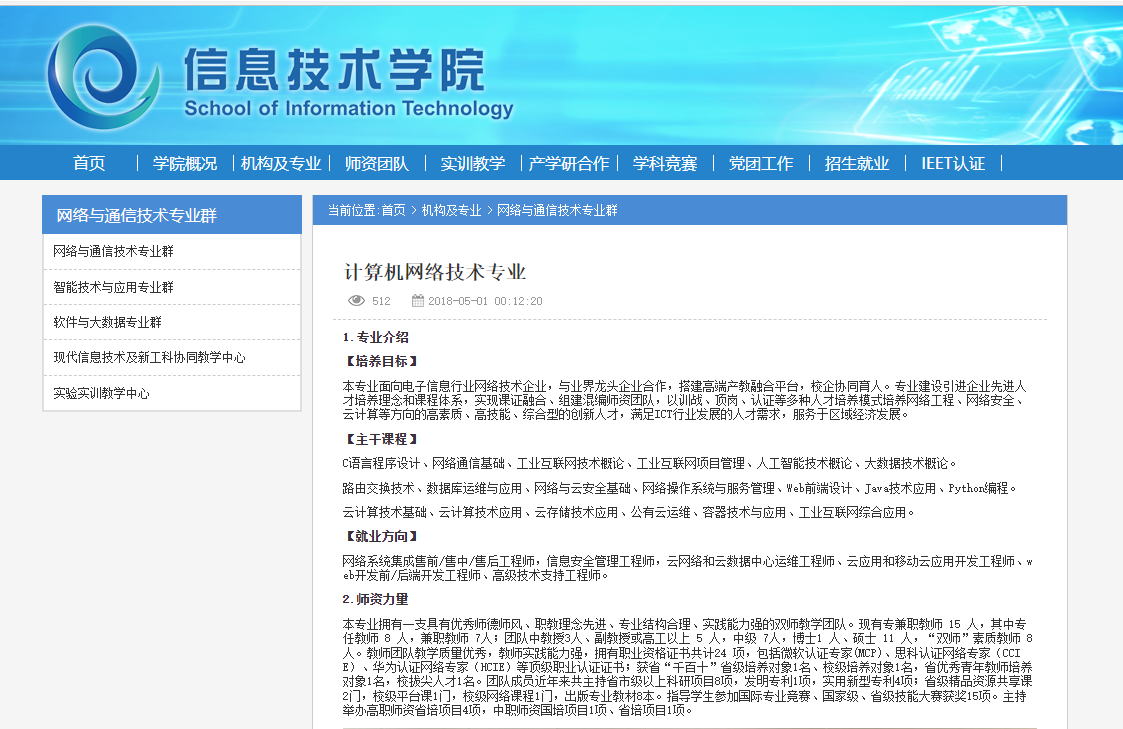Open the IEET认证 navigation item
The image size is (1123, 729).
pyautogui.click(x=952, y=162)
